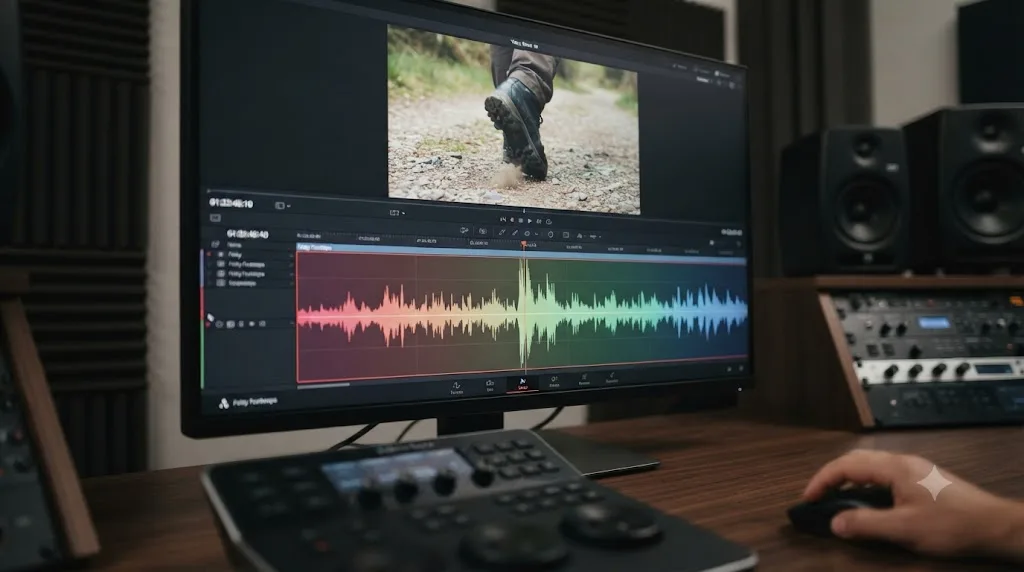
Task: Click the stop button in the transport controls
Action: [x=520, y=221]
